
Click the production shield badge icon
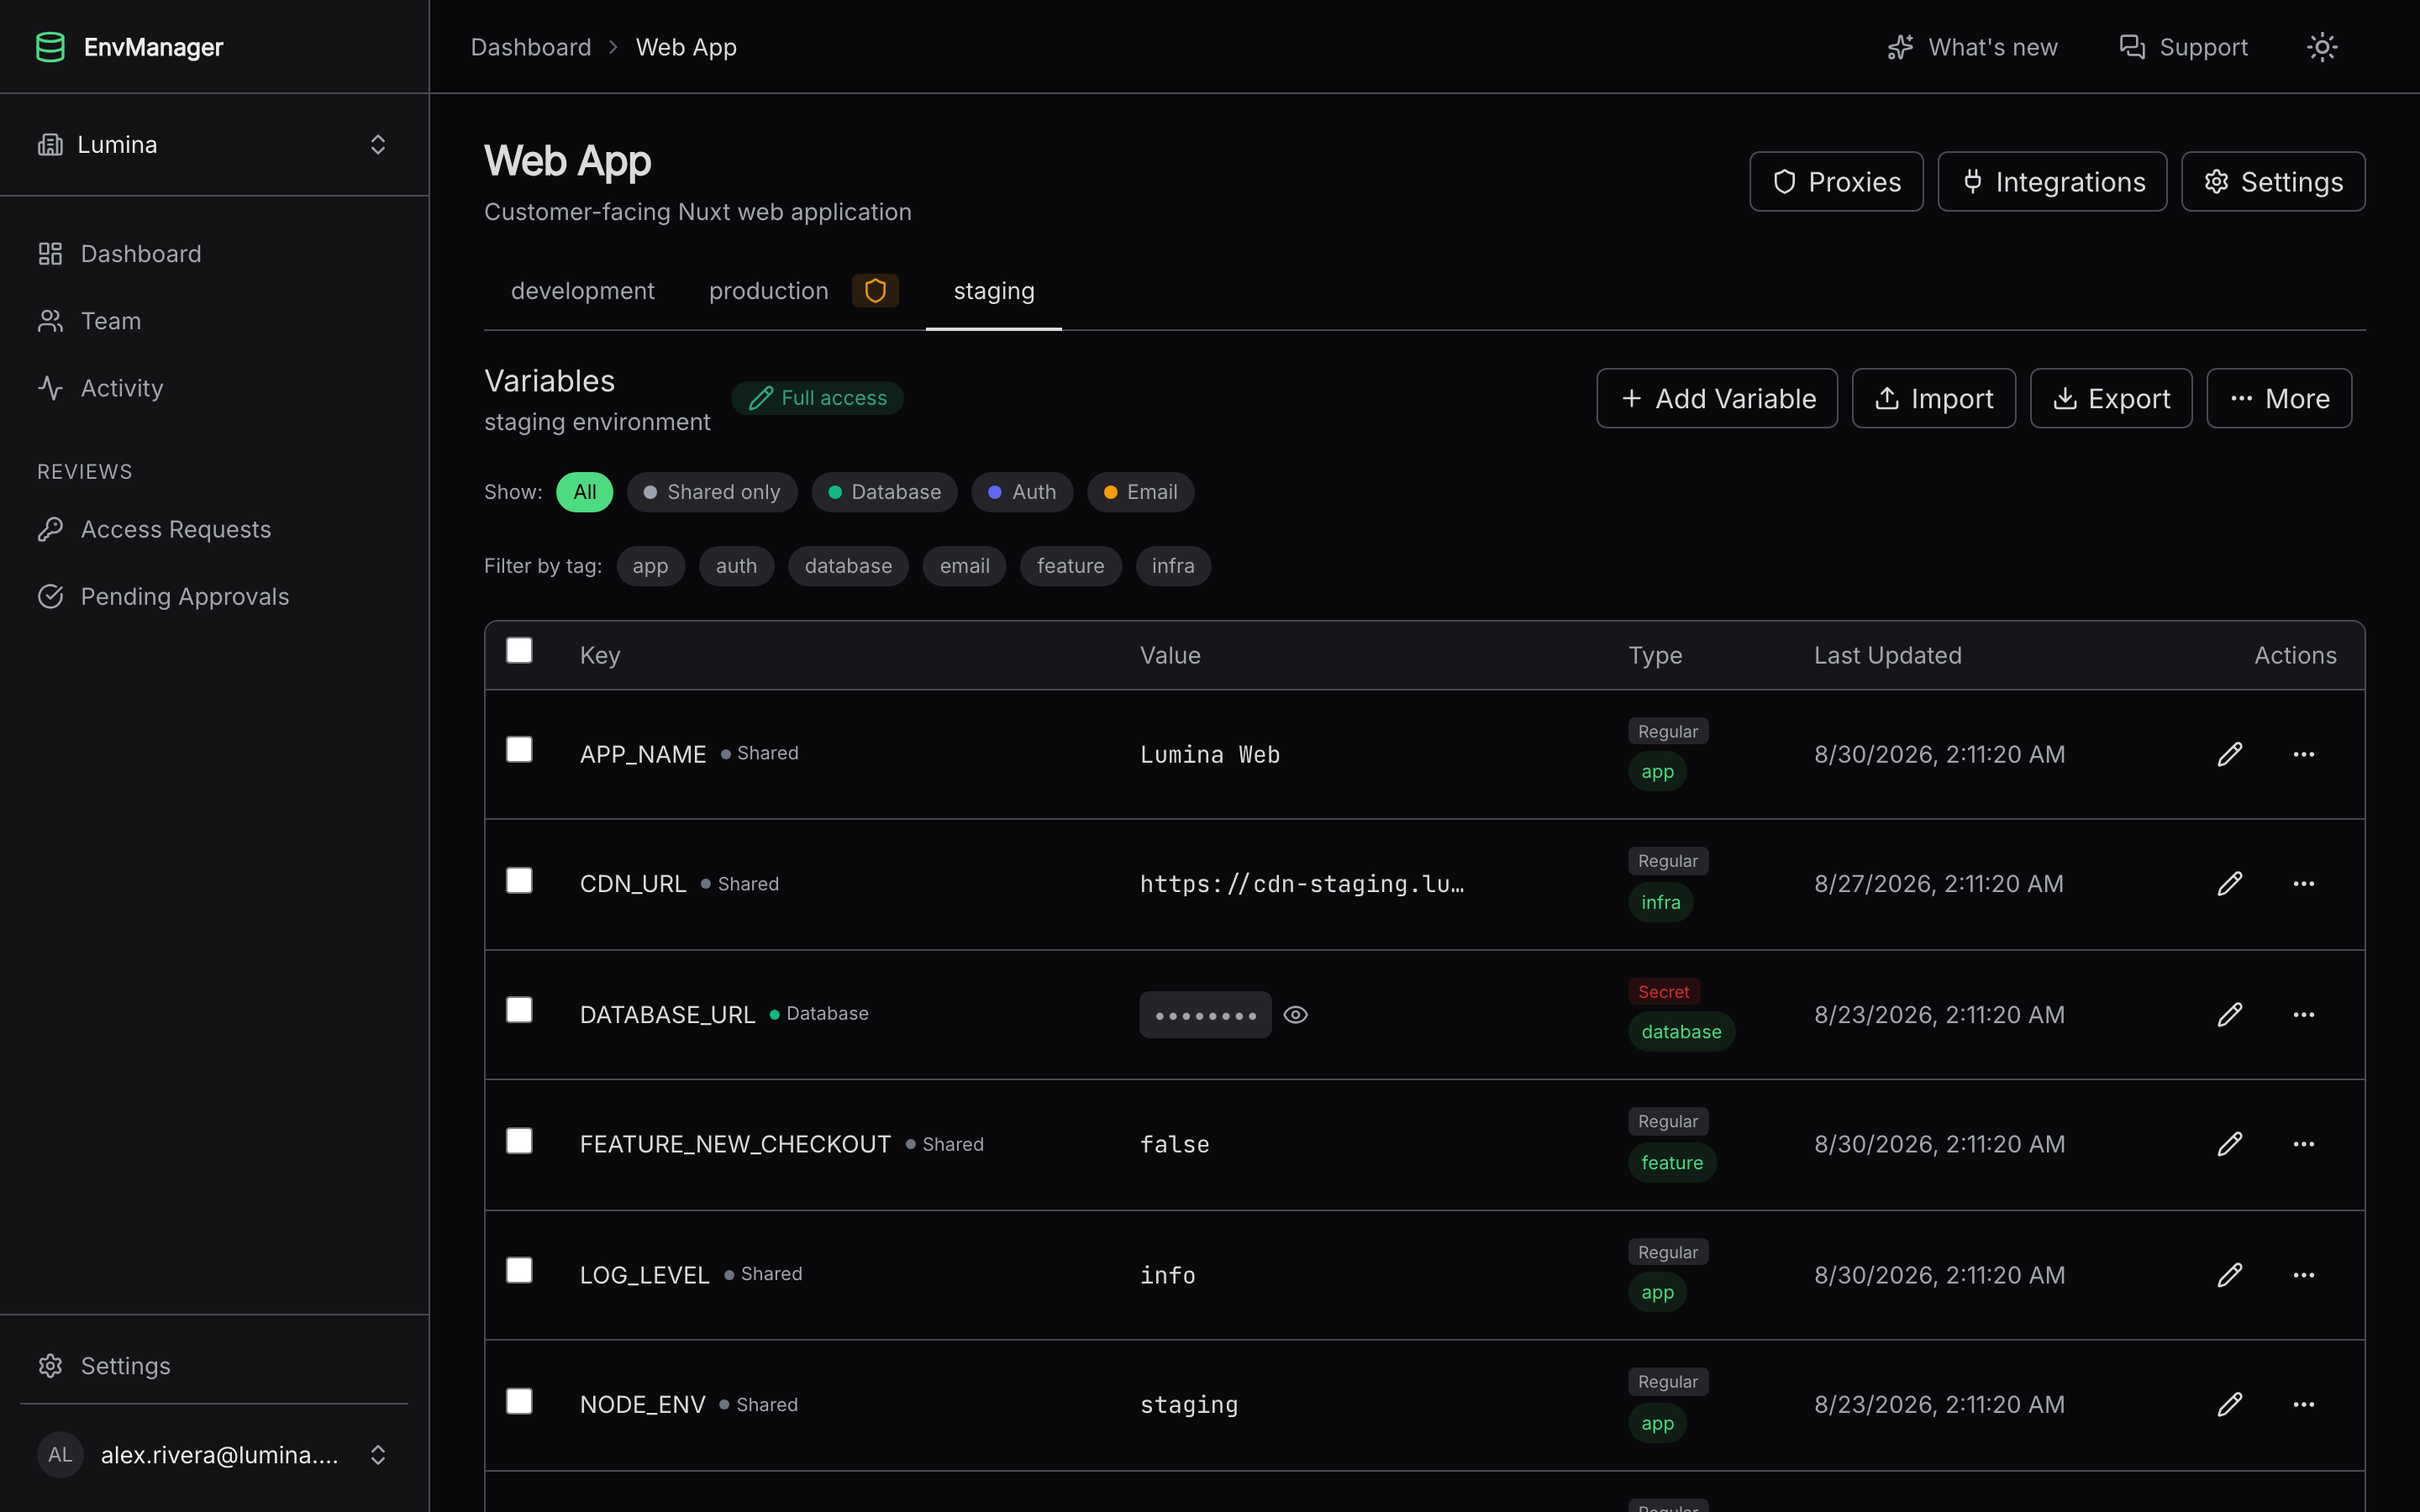pos(875,291)
